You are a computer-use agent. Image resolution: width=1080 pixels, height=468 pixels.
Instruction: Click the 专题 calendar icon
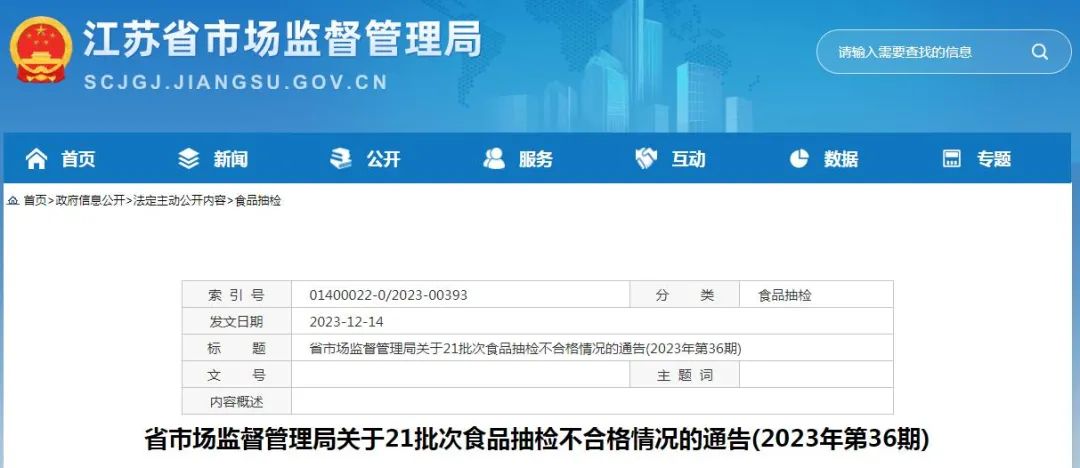(x=951, y=159)
